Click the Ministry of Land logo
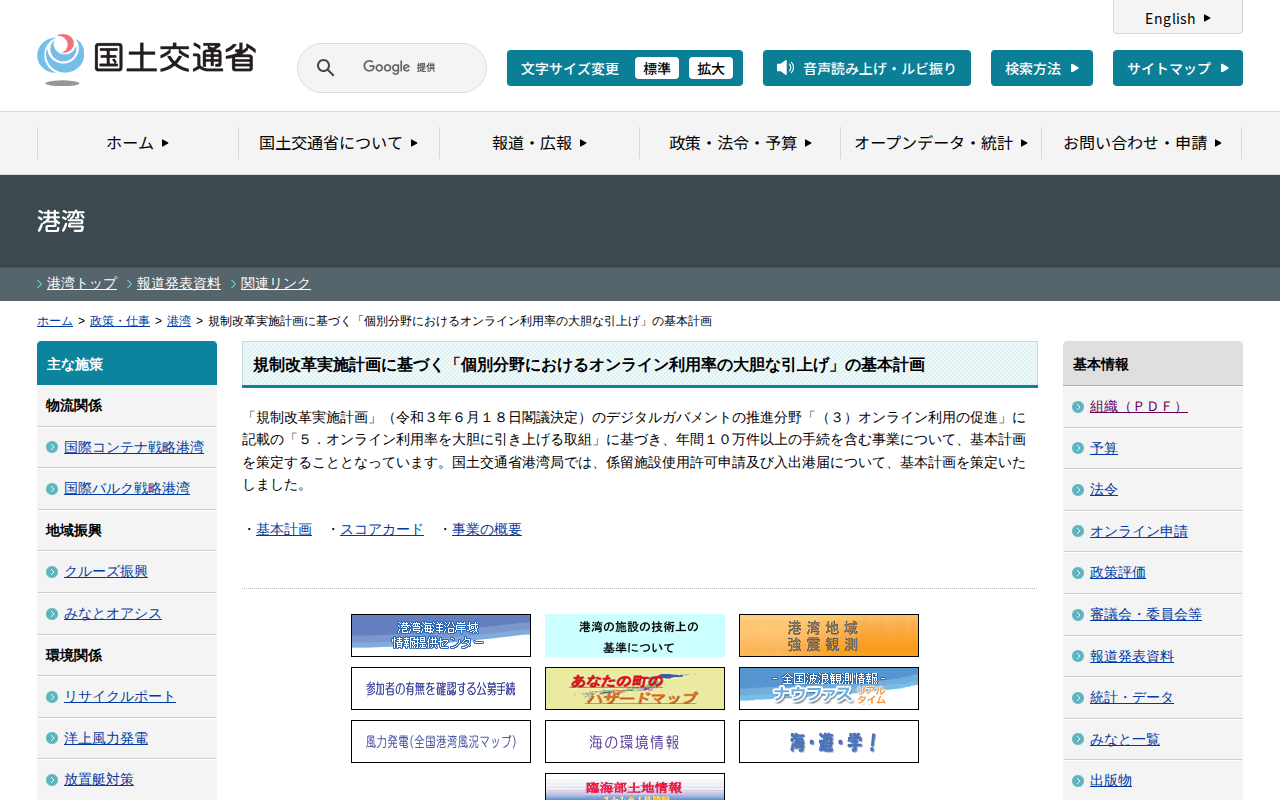The height and width of the screenshot is (800, 1280). click(146, 59)
